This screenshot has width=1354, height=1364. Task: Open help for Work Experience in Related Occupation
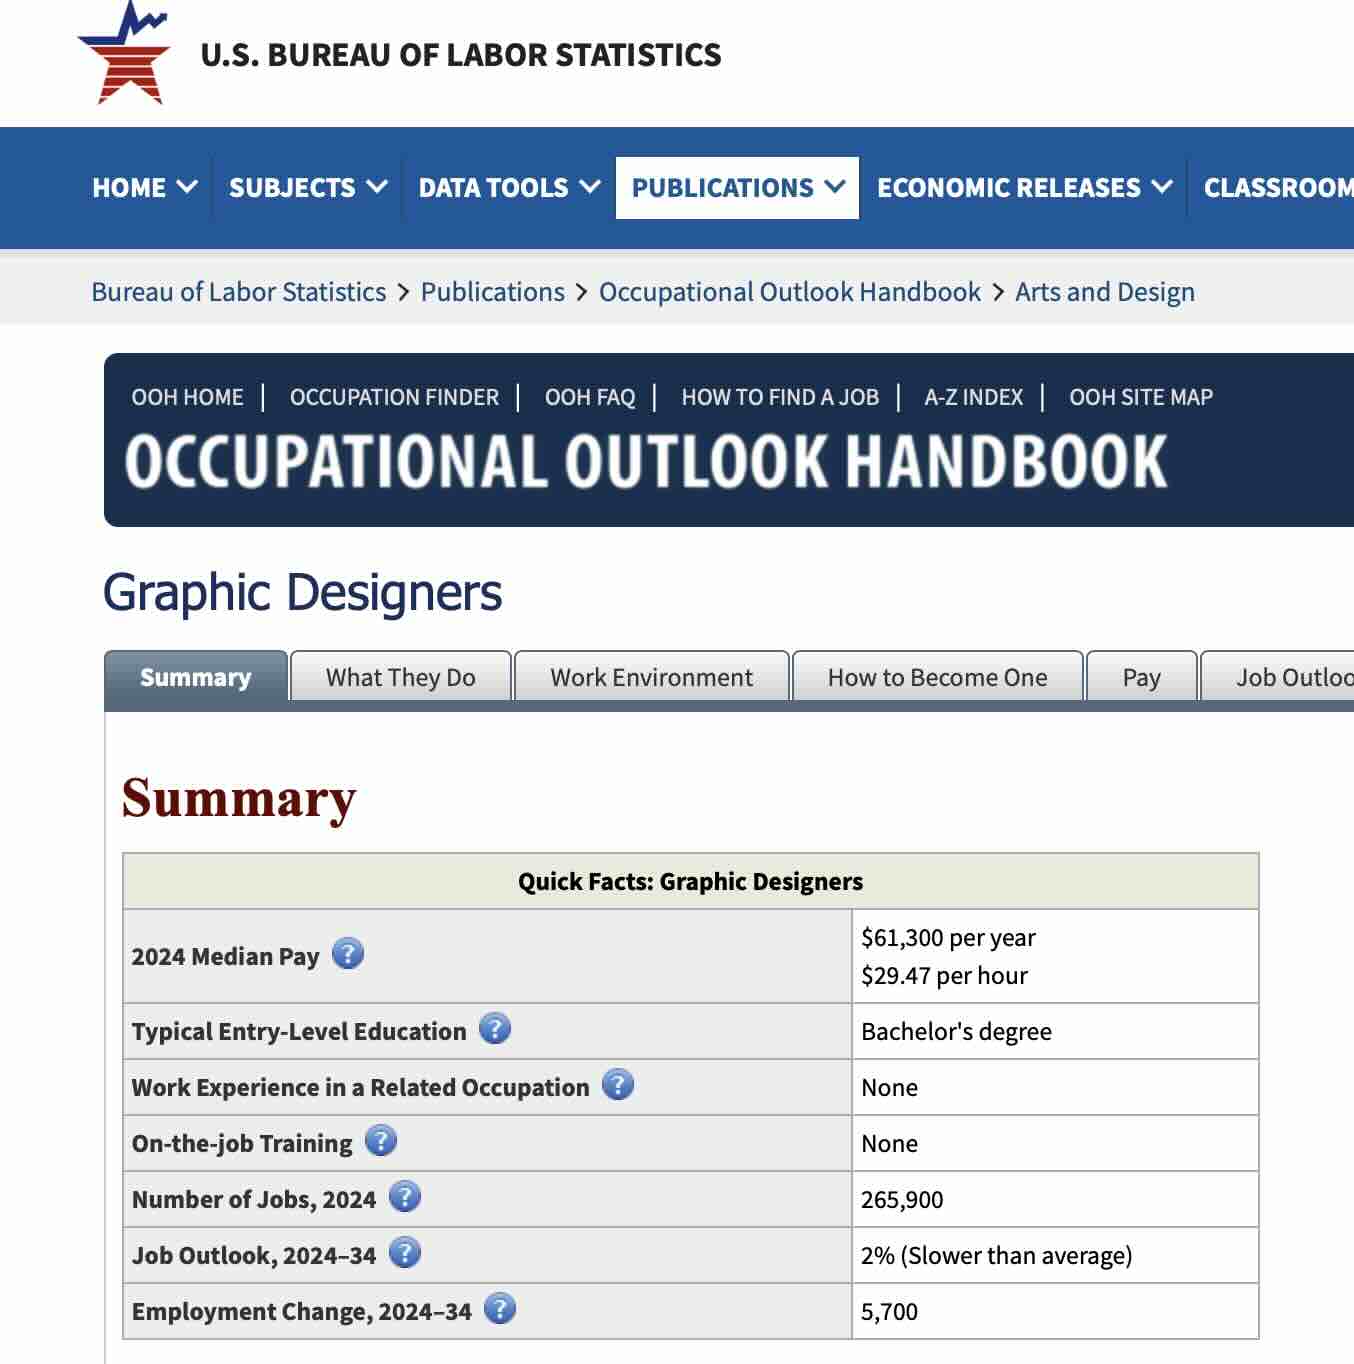click(618, 1083)
